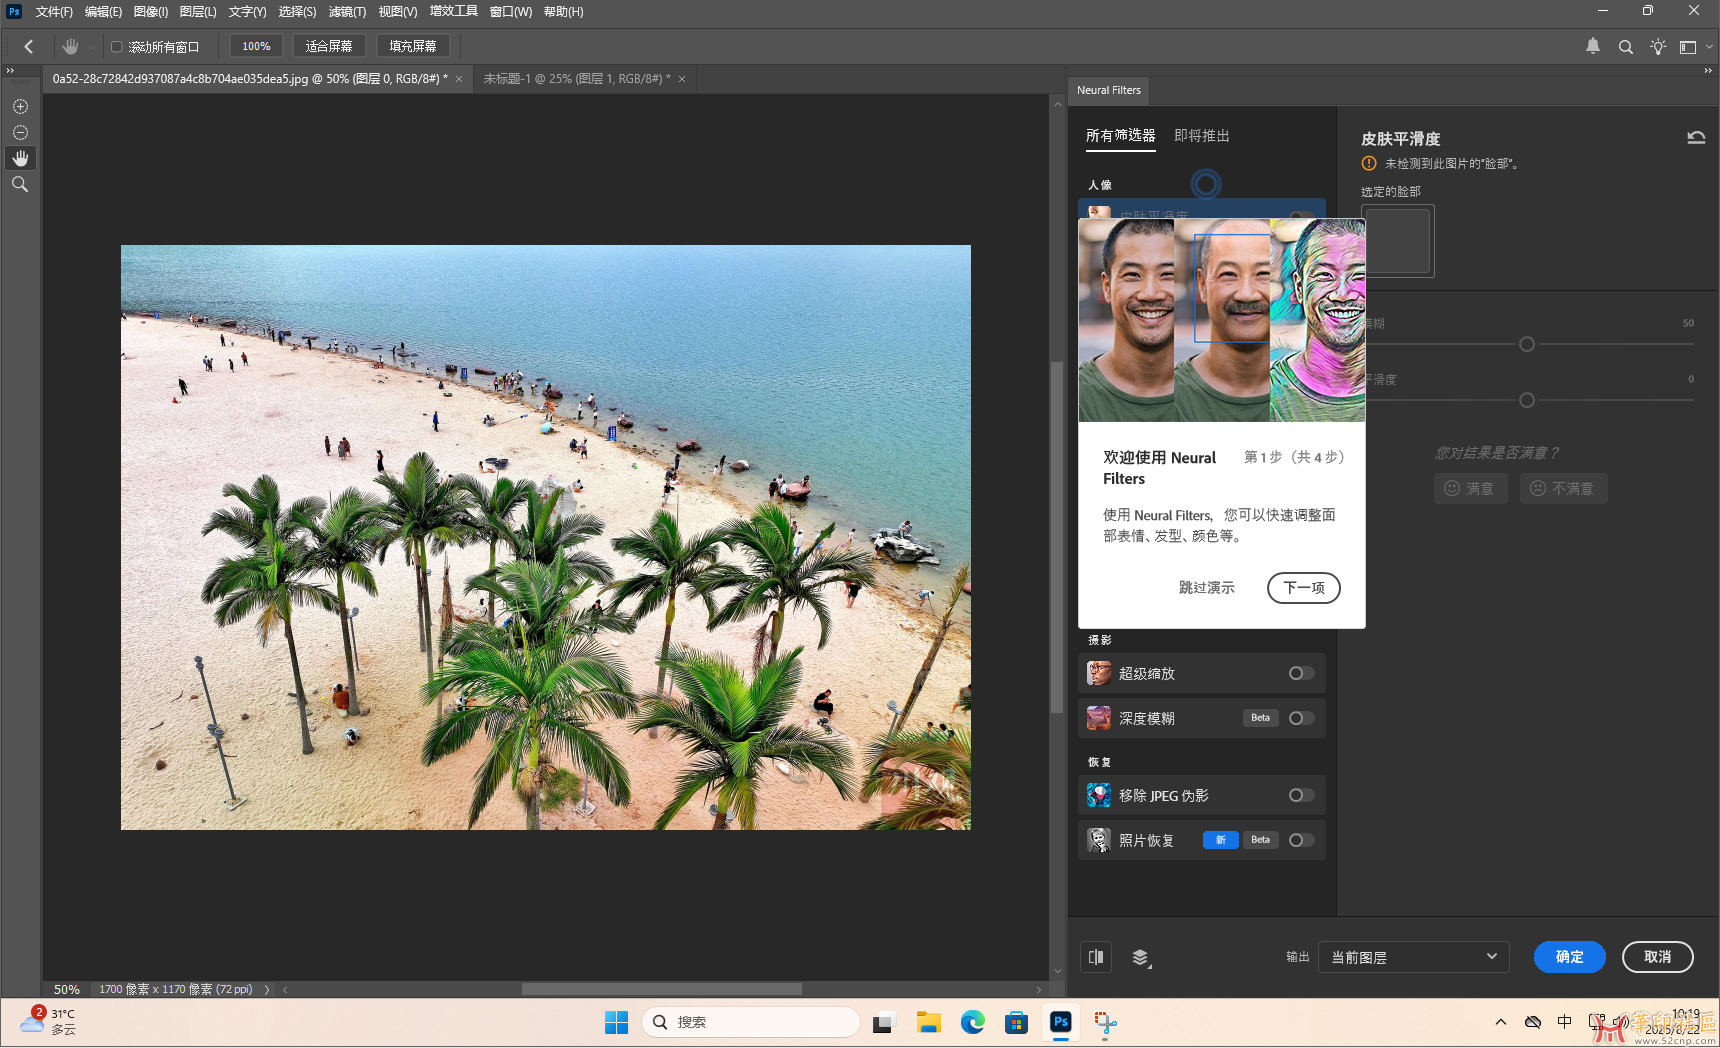Open the Snipping tool taskbar icon

1105,1022
